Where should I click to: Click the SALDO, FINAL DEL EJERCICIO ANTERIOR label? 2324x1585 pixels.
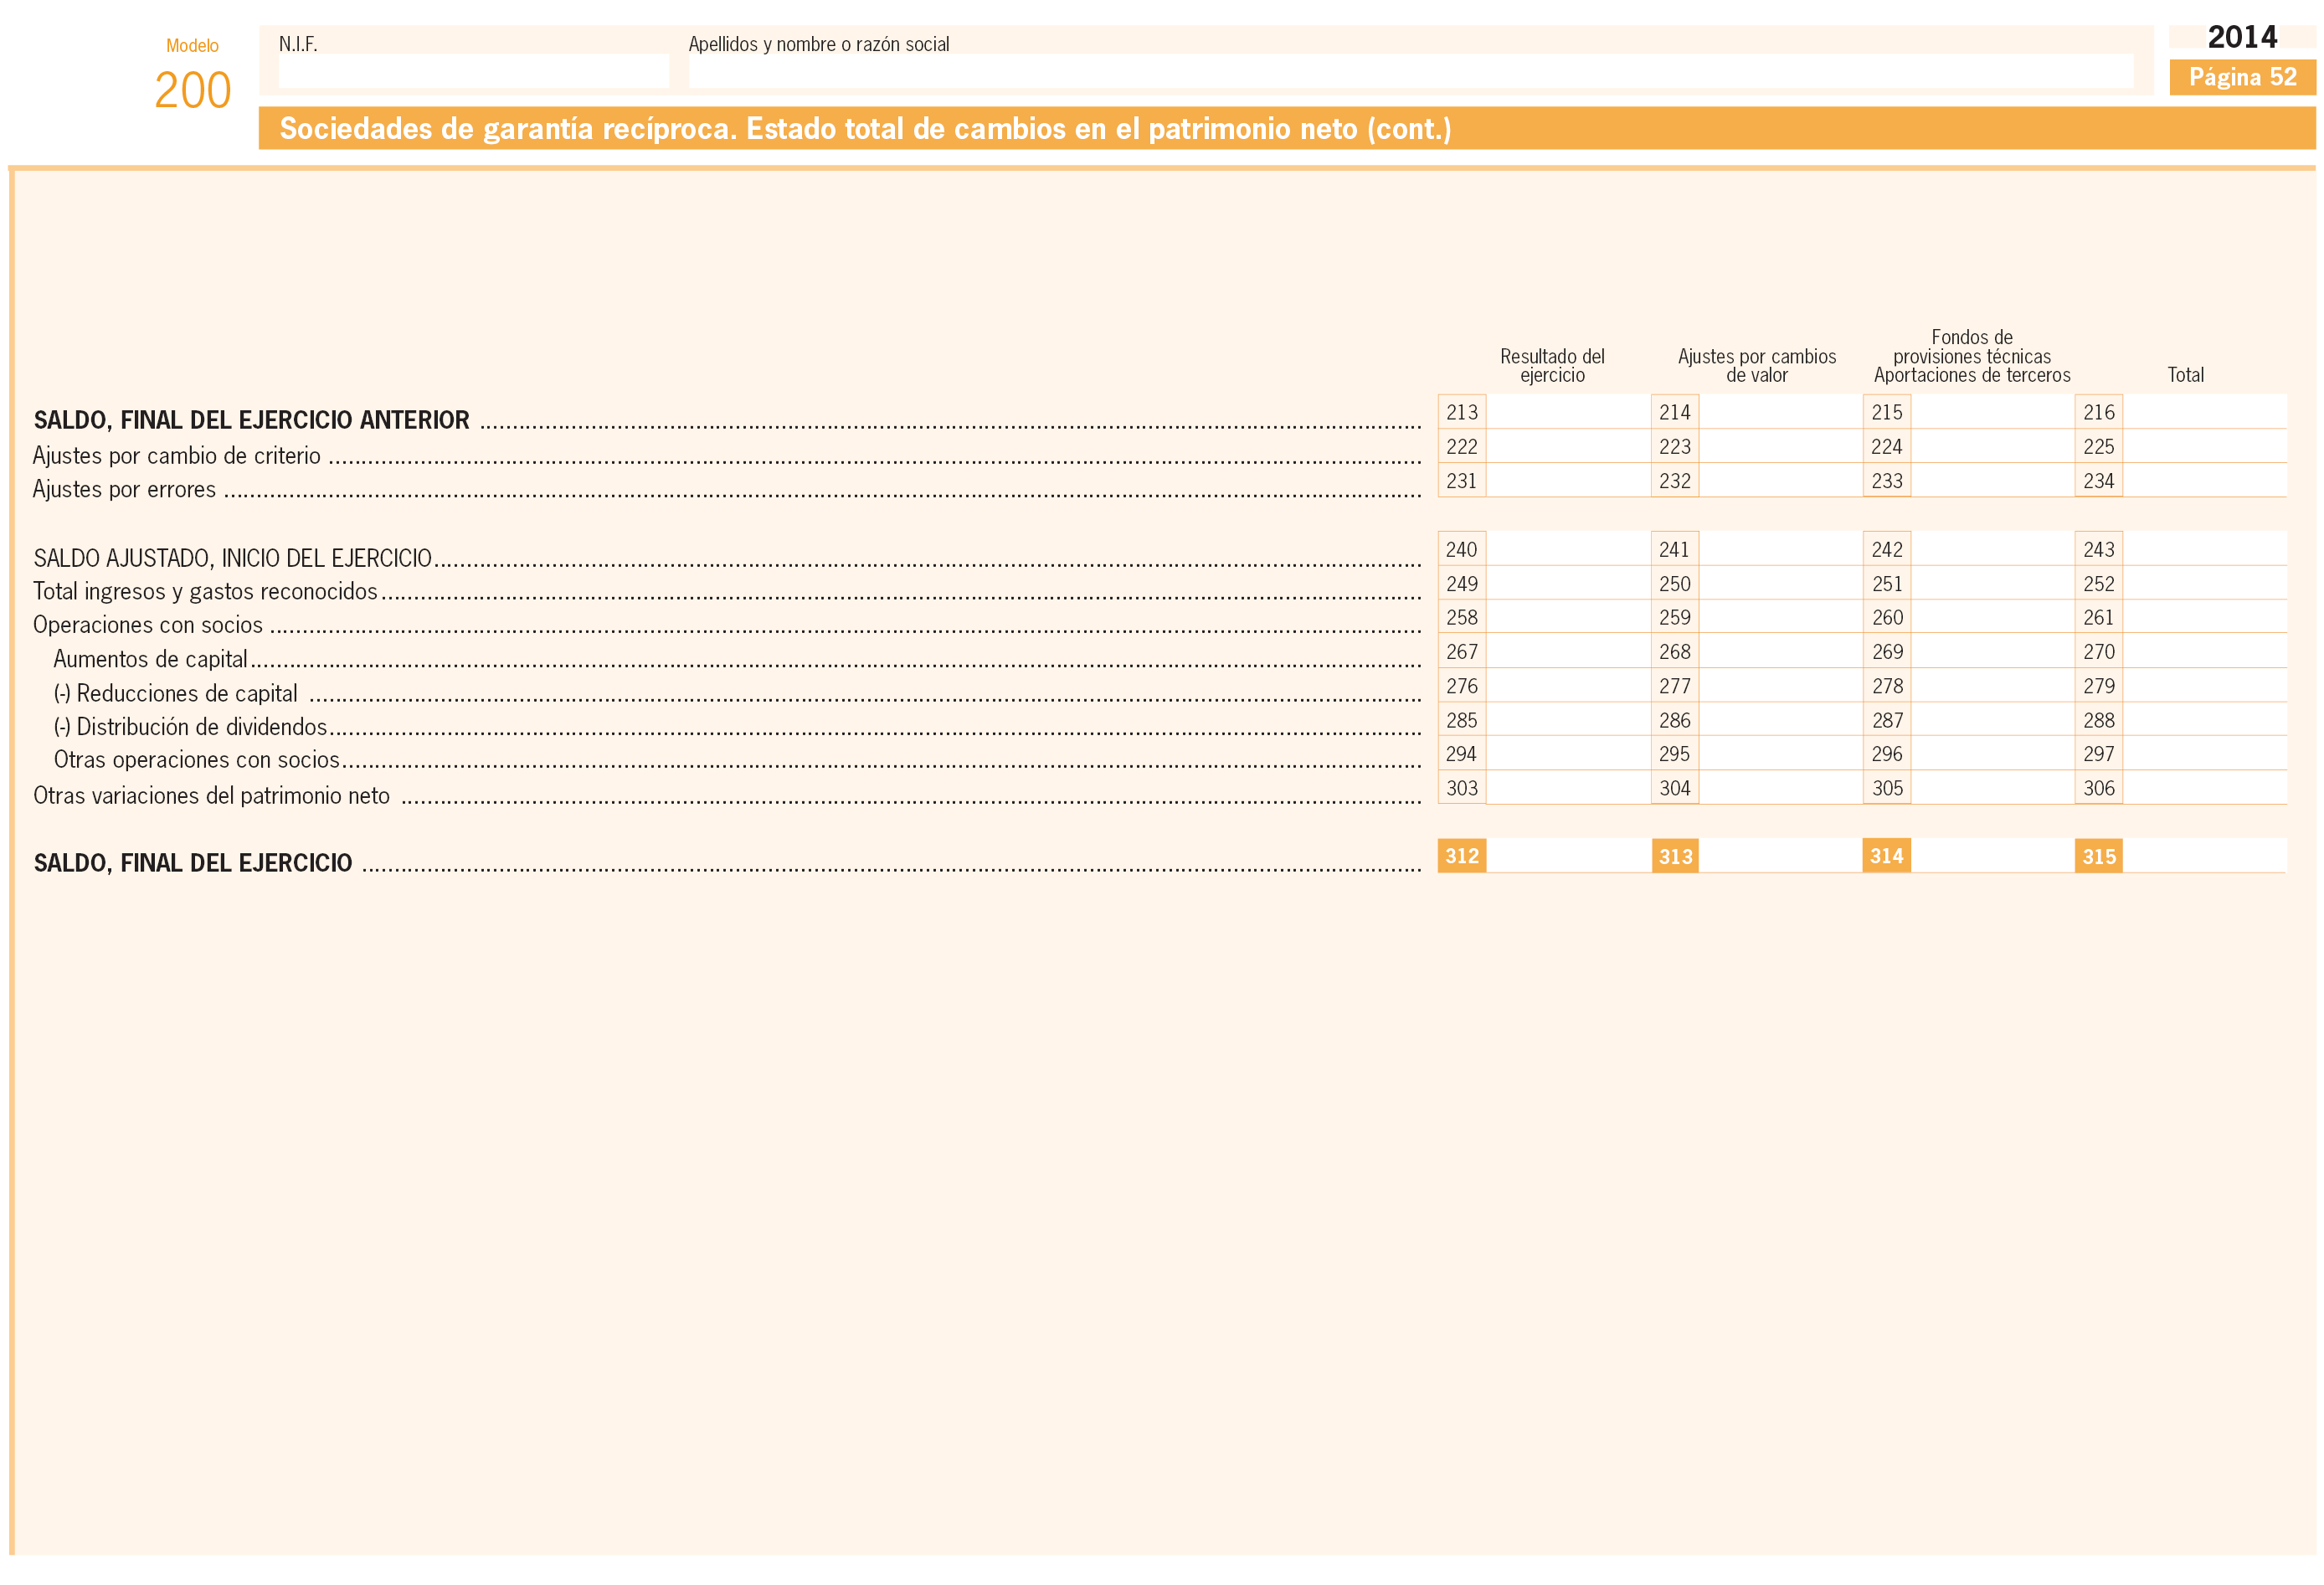(x=251, y=420)
